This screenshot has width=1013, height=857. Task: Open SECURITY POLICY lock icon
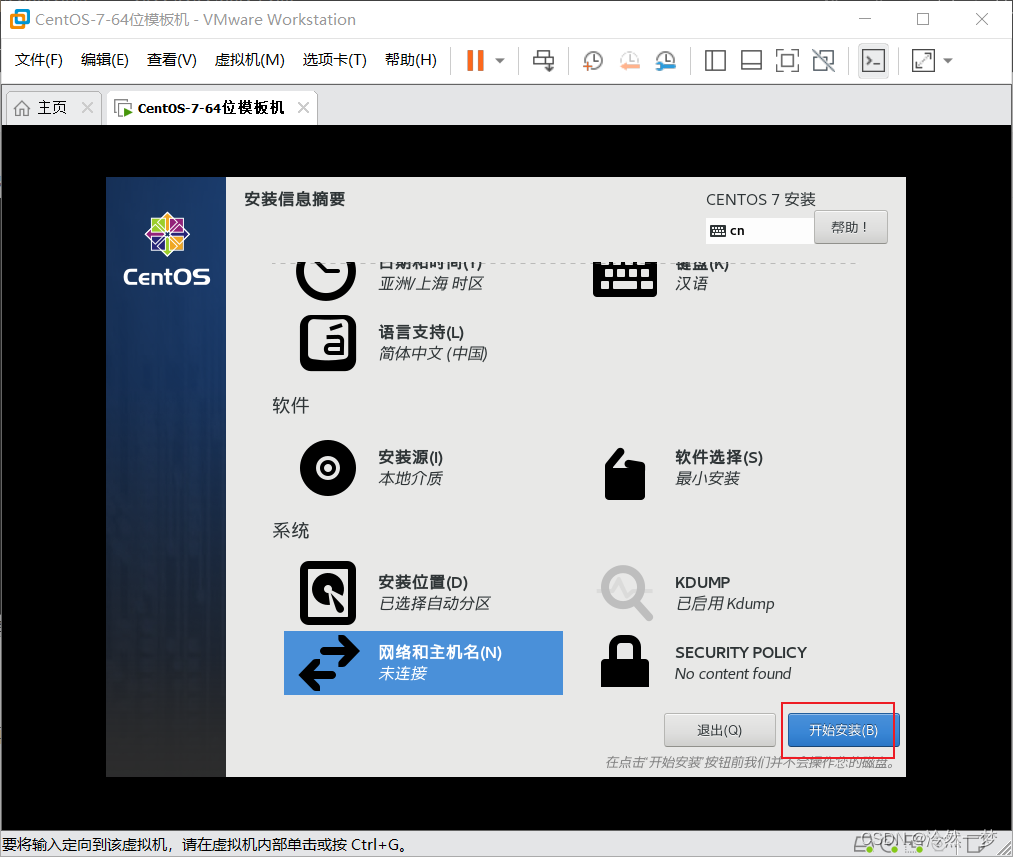(625, 661)
